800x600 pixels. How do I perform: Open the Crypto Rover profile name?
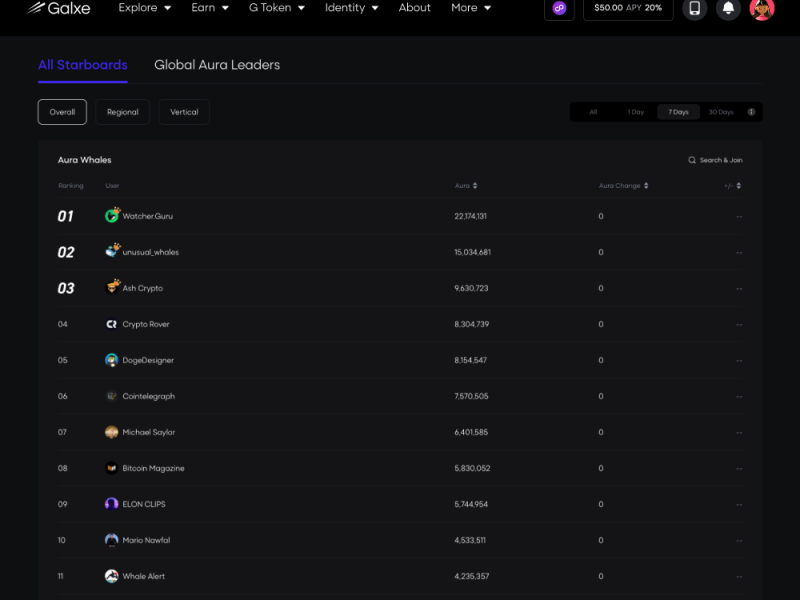145,324
